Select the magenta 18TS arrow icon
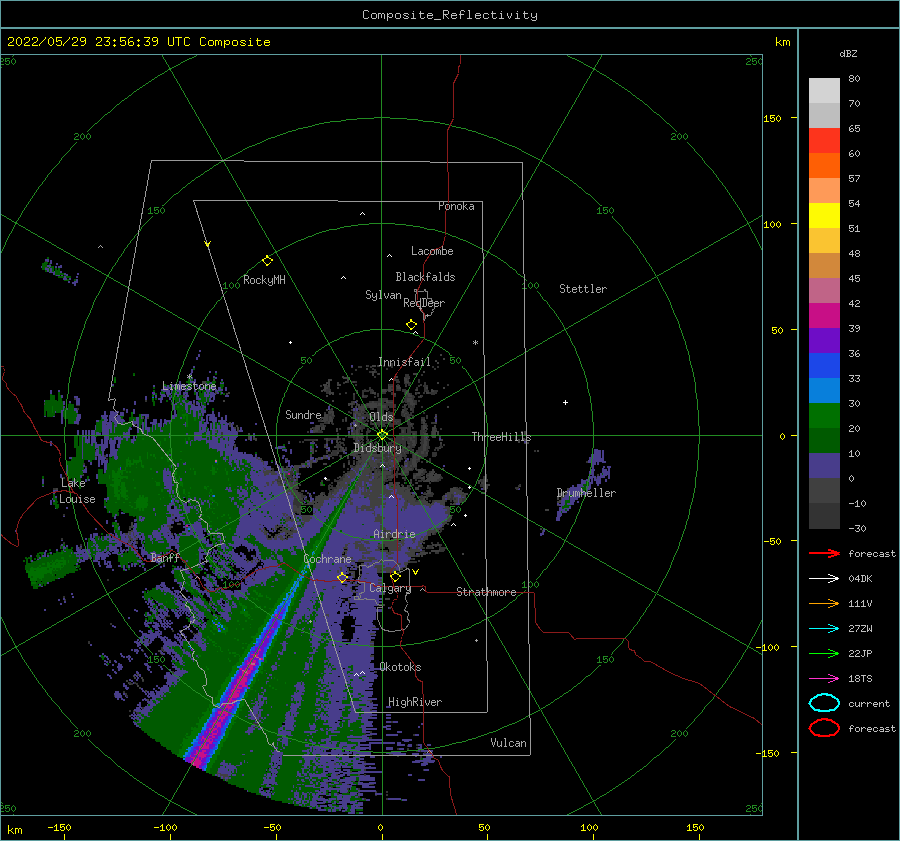 pos(824,679)
